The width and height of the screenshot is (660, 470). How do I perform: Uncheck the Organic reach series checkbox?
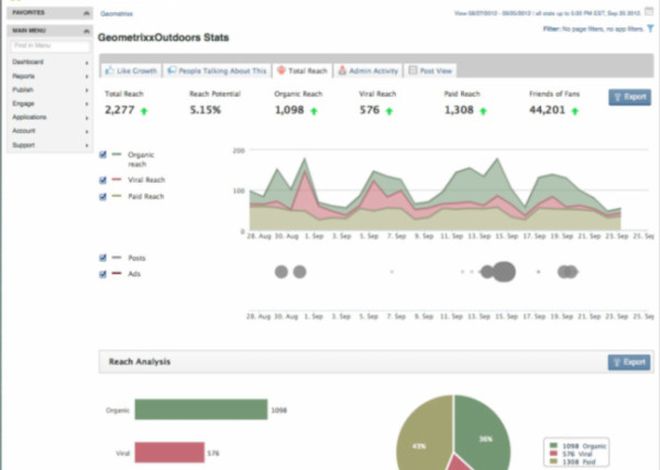pyautogui.click(x=103, y=154)
